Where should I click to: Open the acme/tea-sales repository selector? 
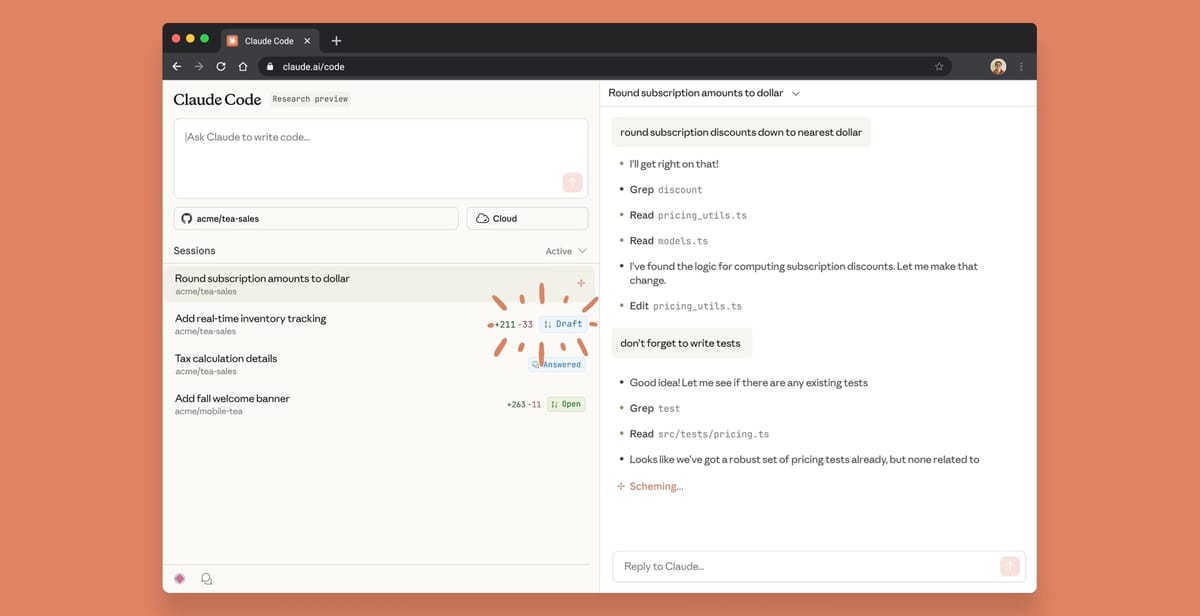(x=316, y=218)
